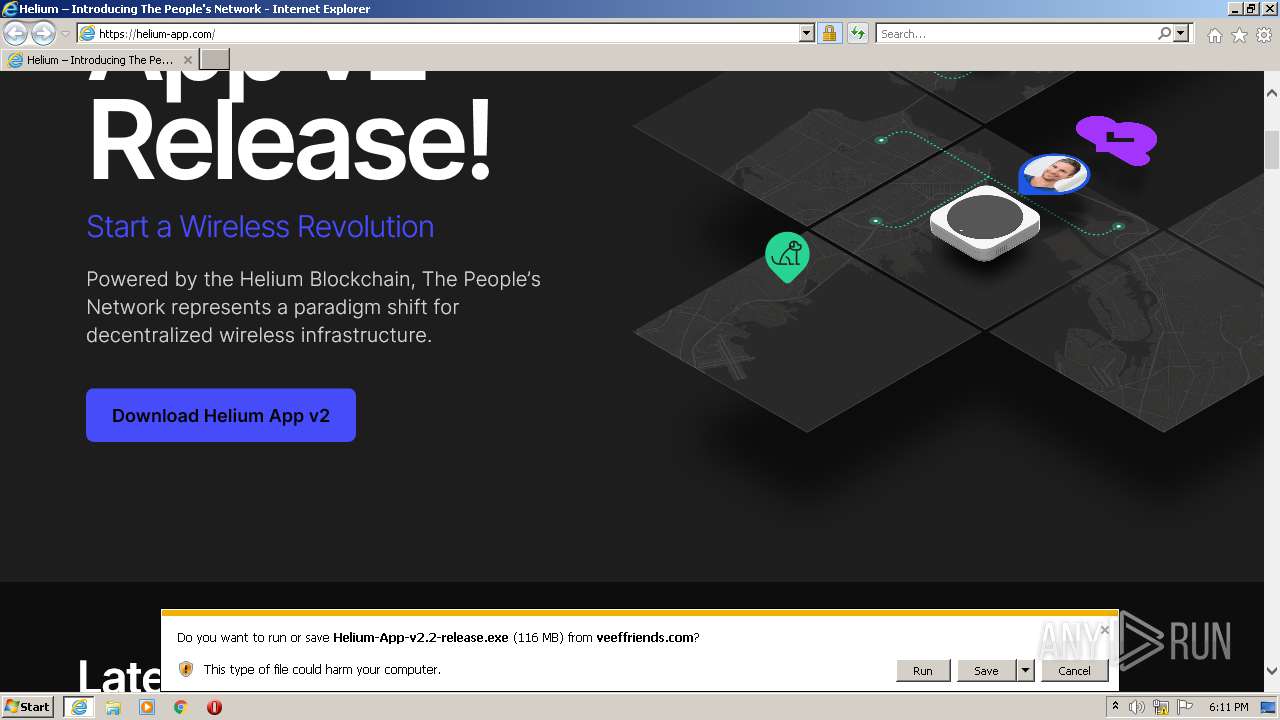This screenshot has width=1280, height=720.
Task: Click the Search box field
Action: click(1015, 34)
